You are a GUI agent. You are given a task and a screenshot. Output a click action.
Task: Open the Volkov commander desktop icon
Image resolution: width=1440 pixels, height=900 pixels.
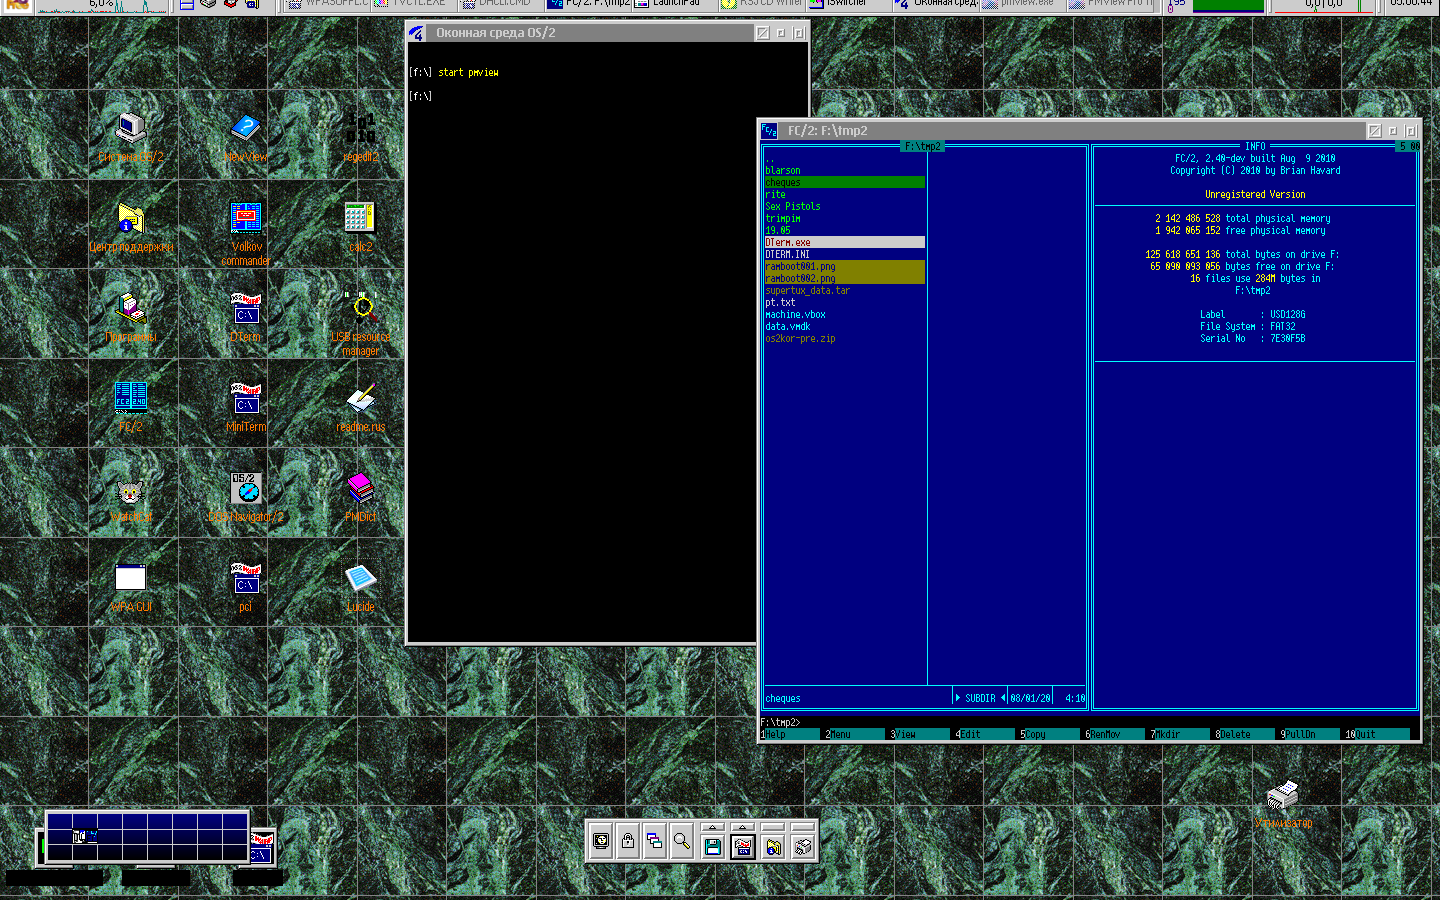pyautogui.click(x=246, y=219)
